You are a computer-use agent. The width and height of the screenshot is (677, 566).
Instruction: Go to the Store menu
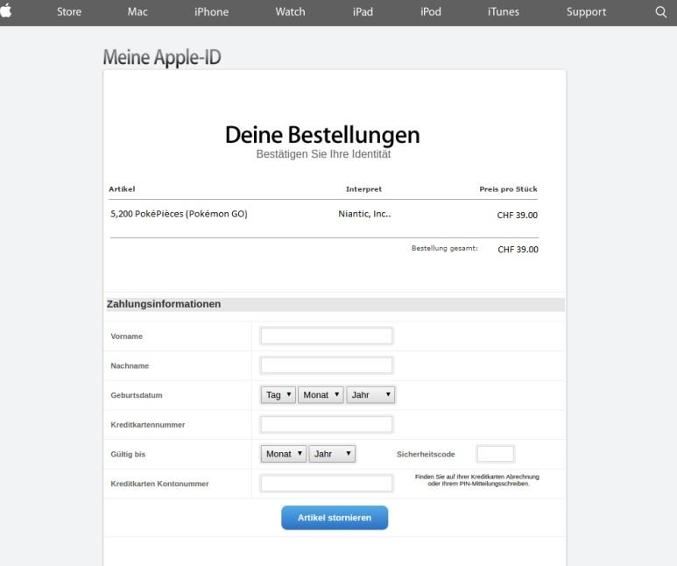pyautogui.click(x=69, y=12)
